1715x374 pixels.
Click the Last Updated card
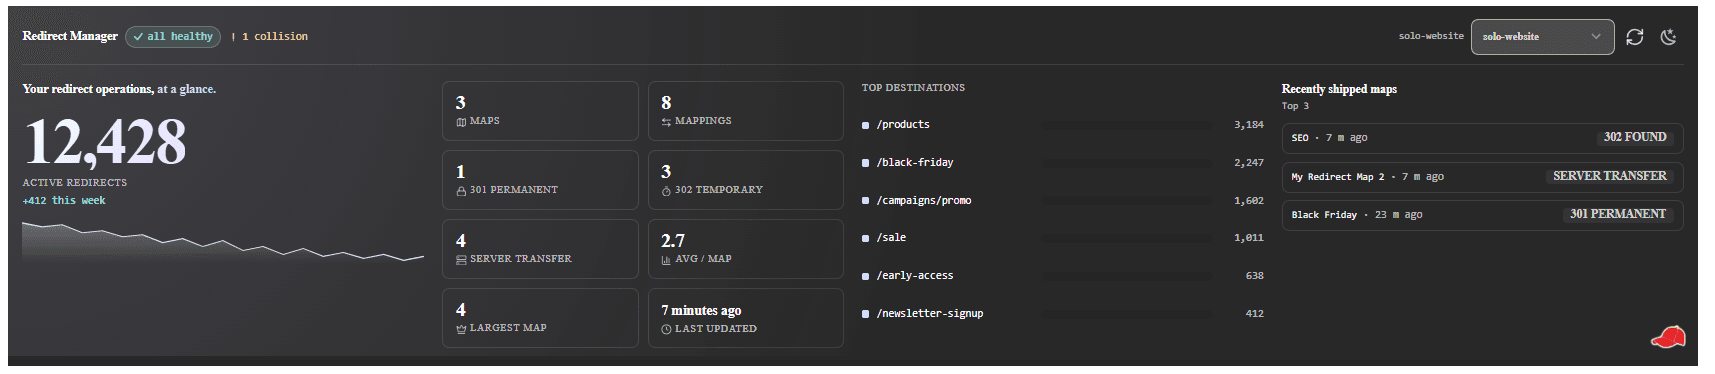click(745, 318)
